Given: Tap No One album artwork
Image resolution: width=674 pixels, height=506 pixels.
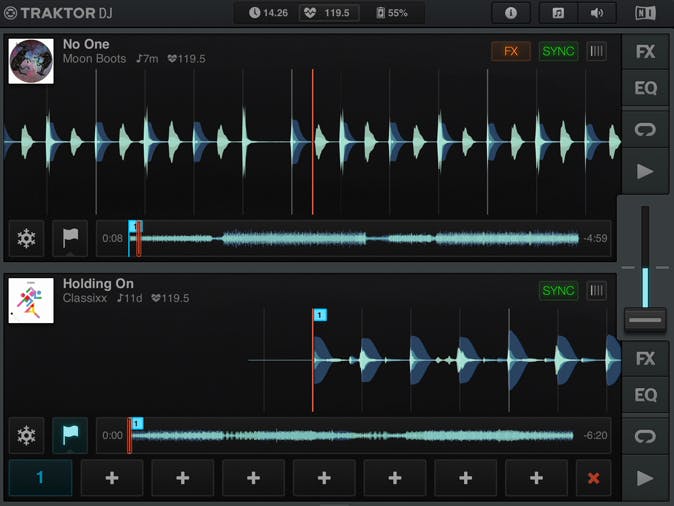Looking at the screenshot, I should pyautogui.click(x=31, y=61).
